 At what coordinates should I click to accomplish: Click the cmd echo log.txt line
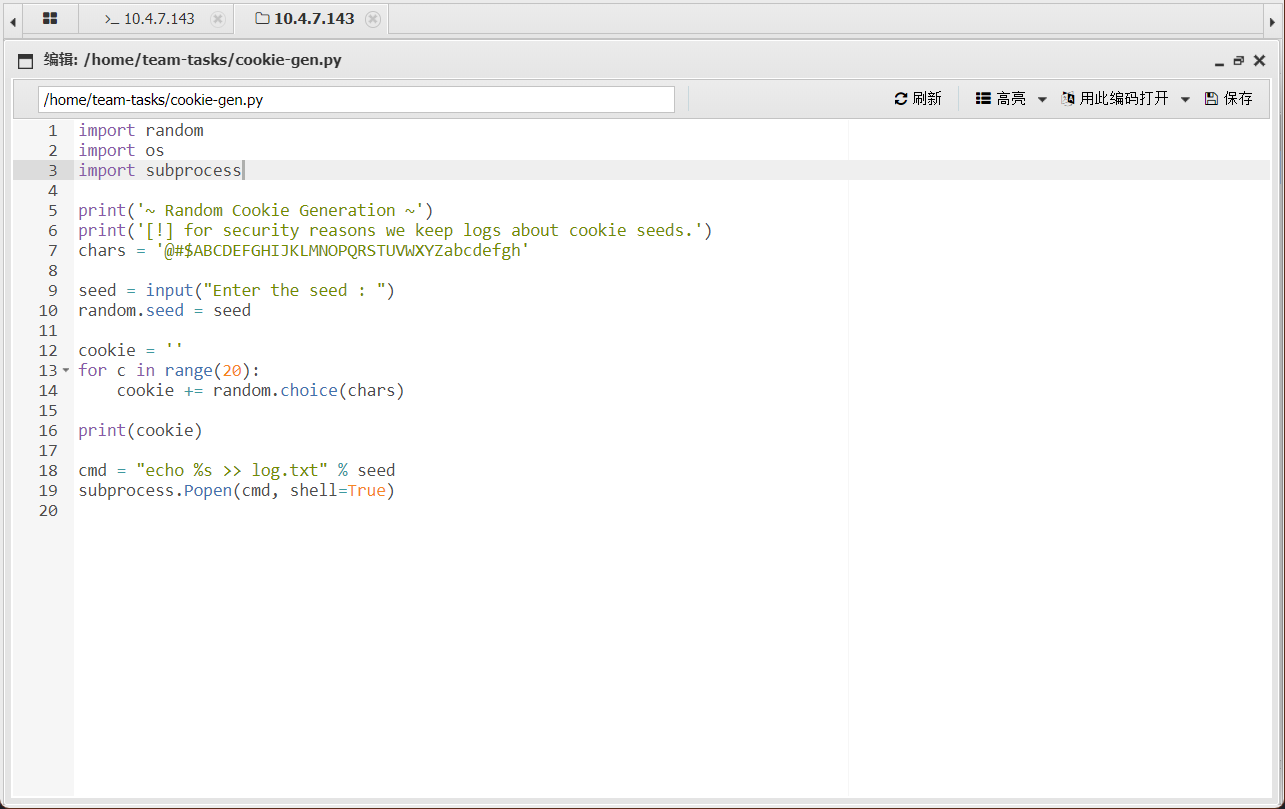point(237,470)
